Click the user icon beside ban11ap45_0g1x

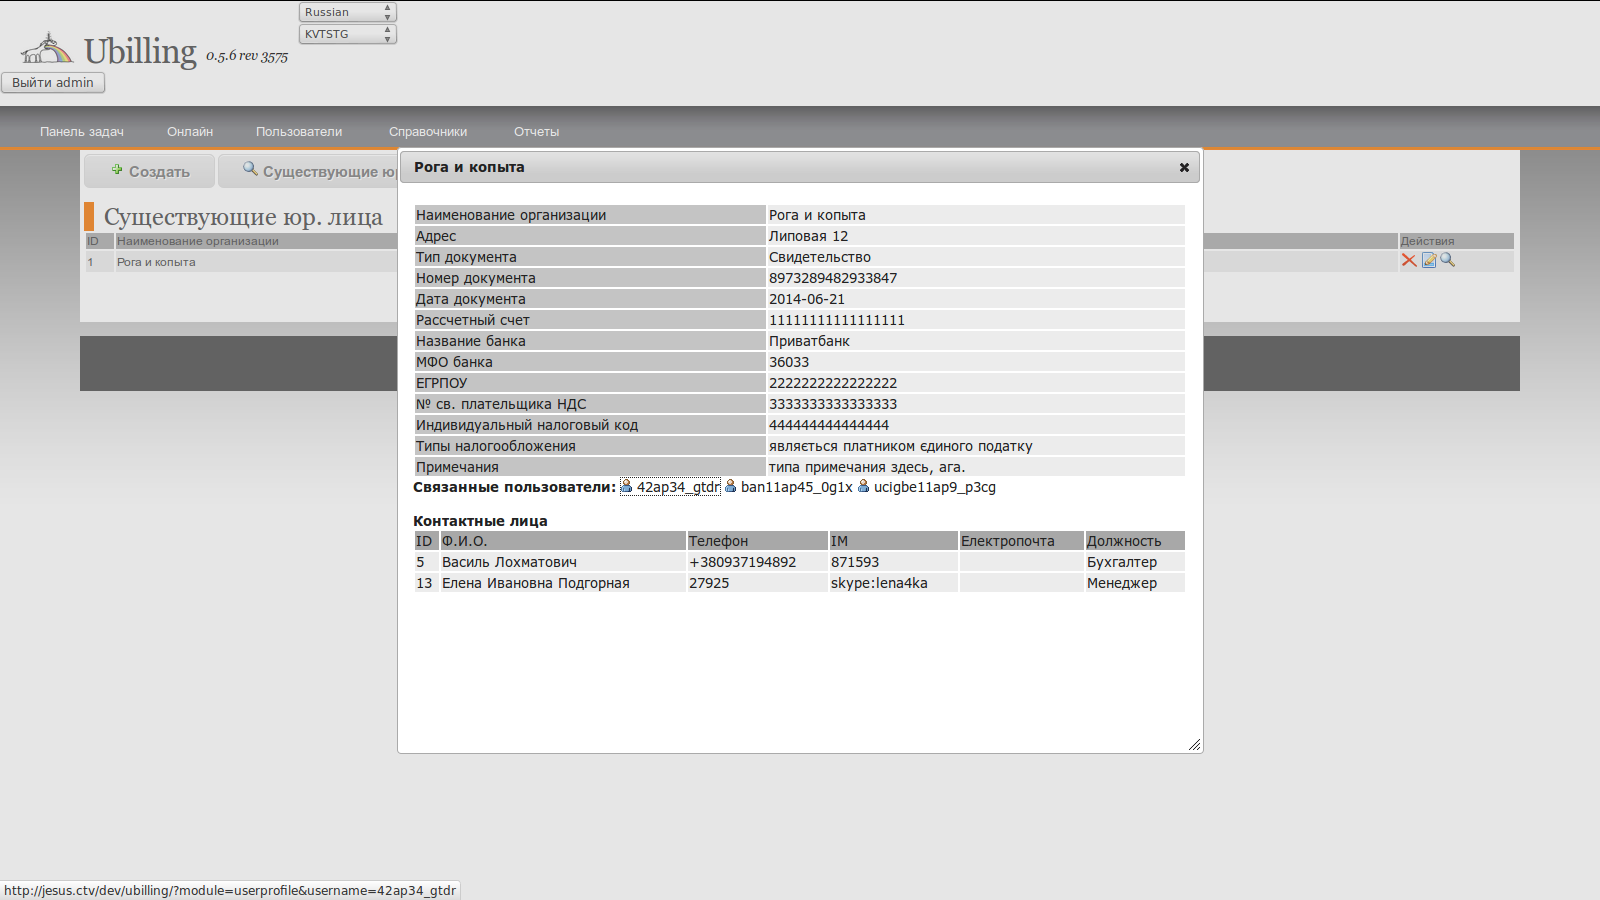[x=731, y=486]
